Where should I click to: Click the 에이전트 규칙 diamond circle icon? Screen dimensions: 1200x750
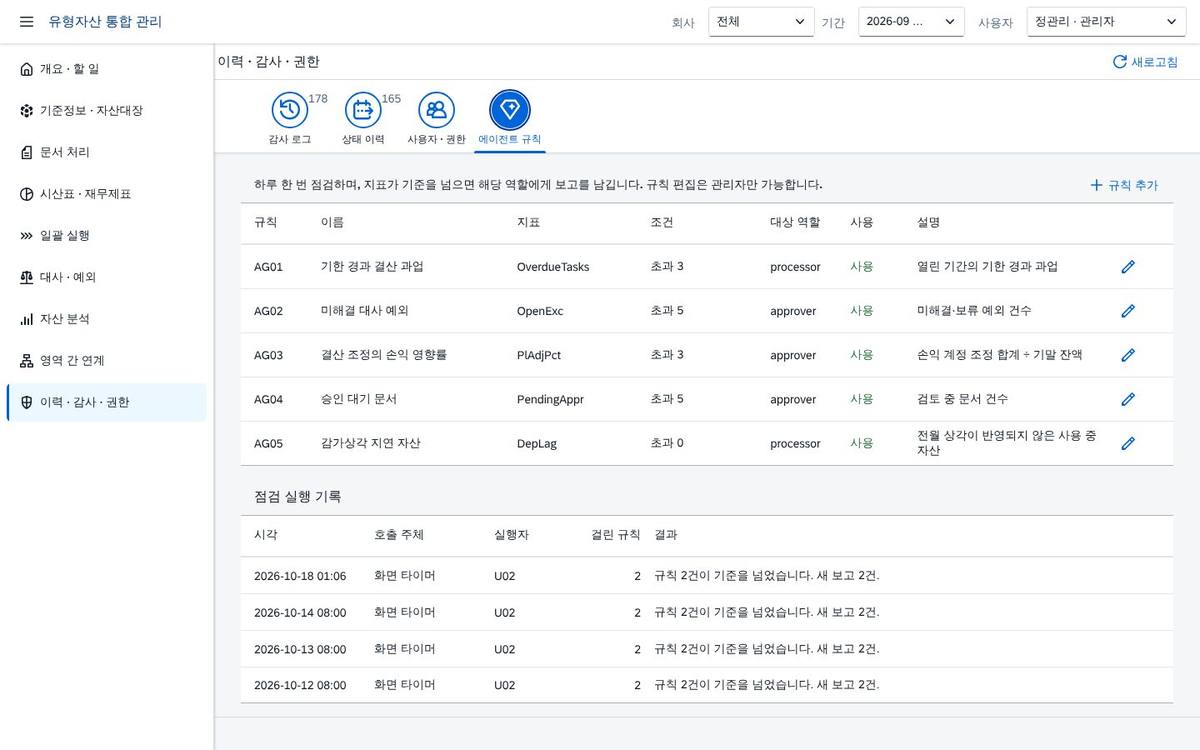[x=510, y=110]
